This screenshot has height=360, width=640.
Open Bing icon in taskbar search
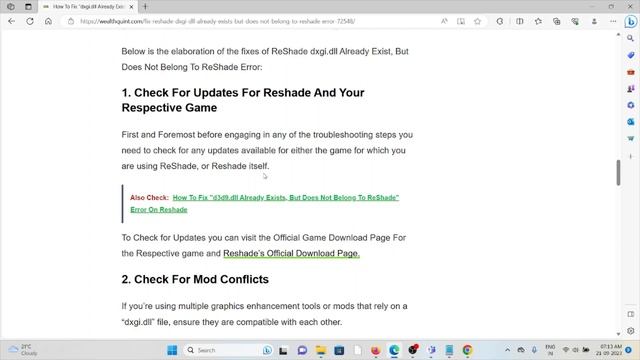267,350
